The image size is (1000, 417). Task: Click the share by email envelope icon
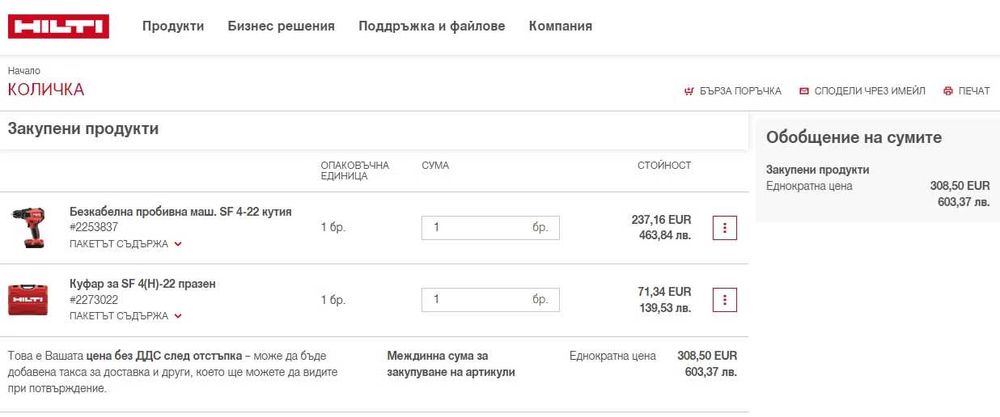804,91
